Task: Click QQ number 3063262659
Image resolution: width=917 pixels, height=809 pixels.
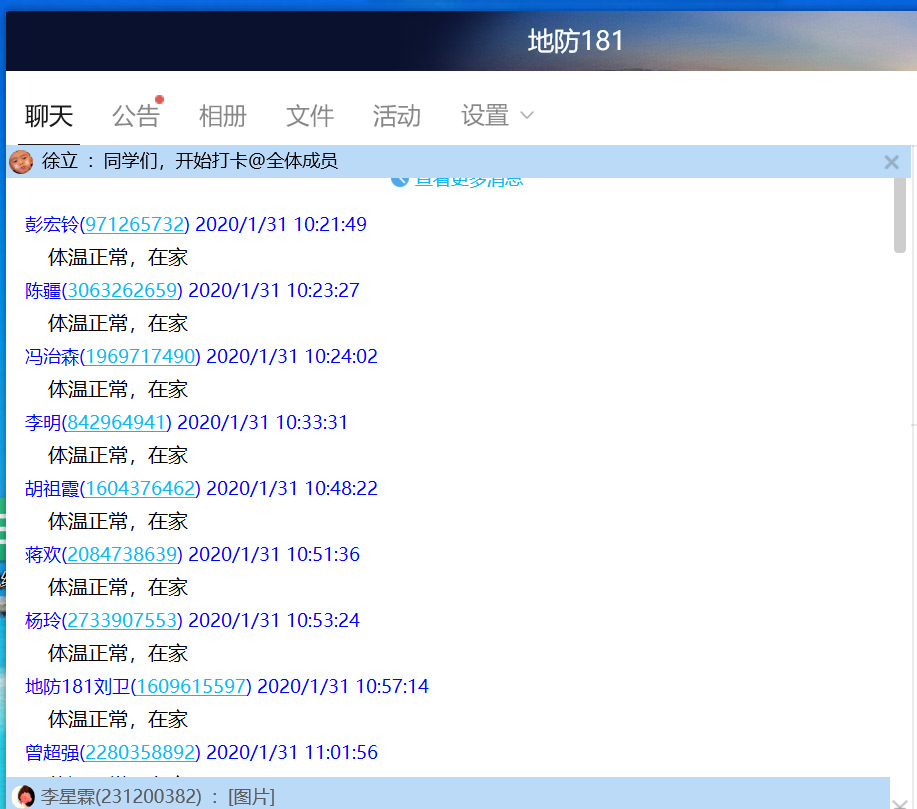Action: (122, 291)
